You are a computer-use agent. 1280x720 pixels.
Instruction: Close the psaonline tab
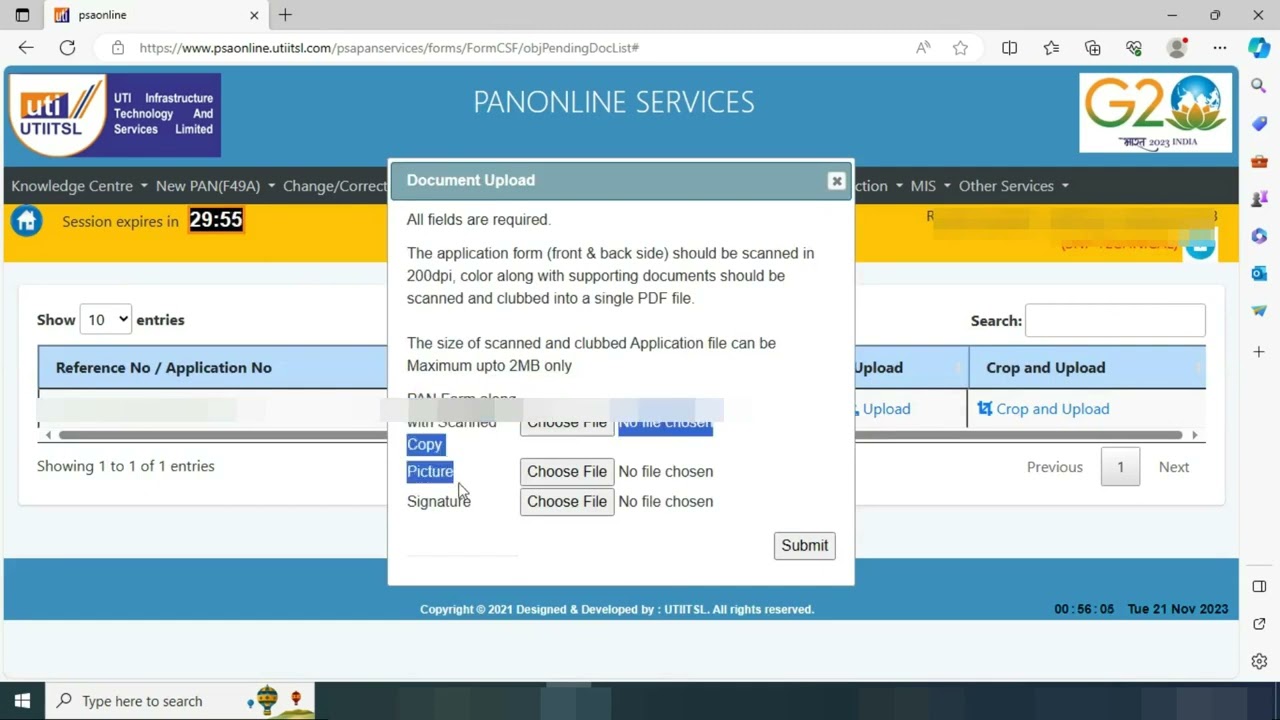pos(254,15)
